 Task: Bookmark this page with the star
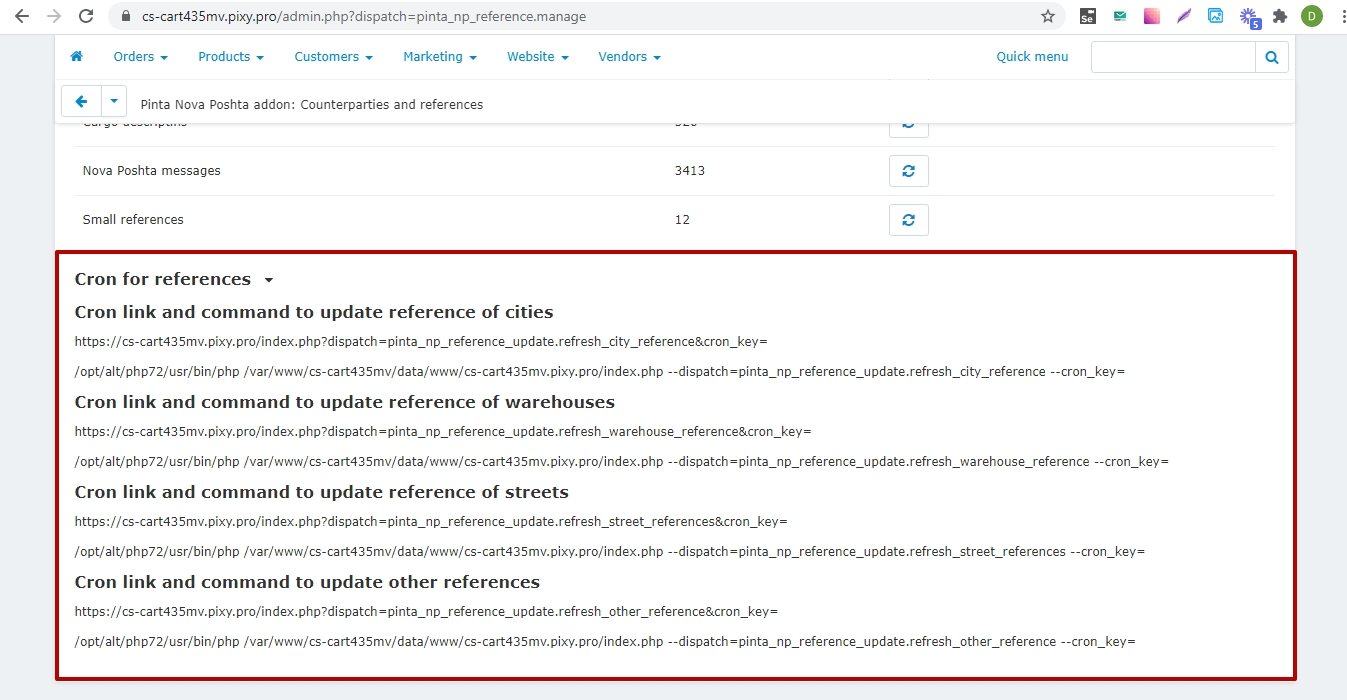tap(1048, 16)
